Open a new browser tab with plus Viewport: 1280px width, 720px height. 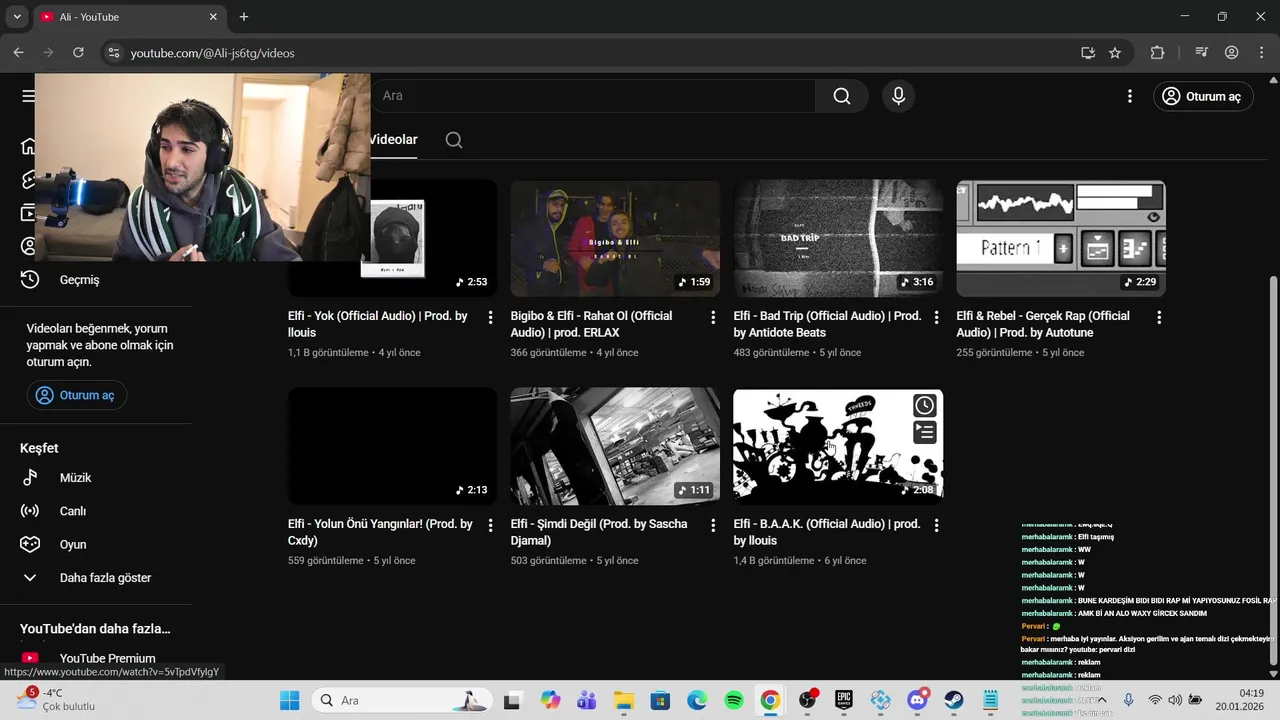point(244,17)
